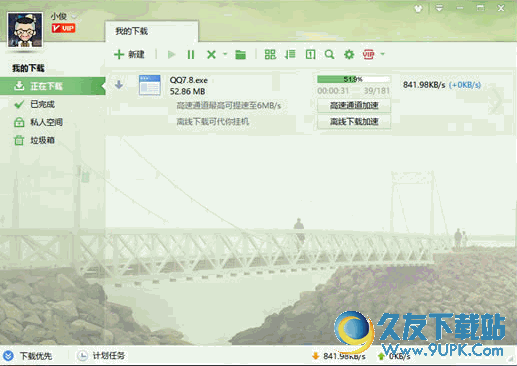Click 离线下载可代你挂机 hint text
517x366 pixels.
[213, 122]
